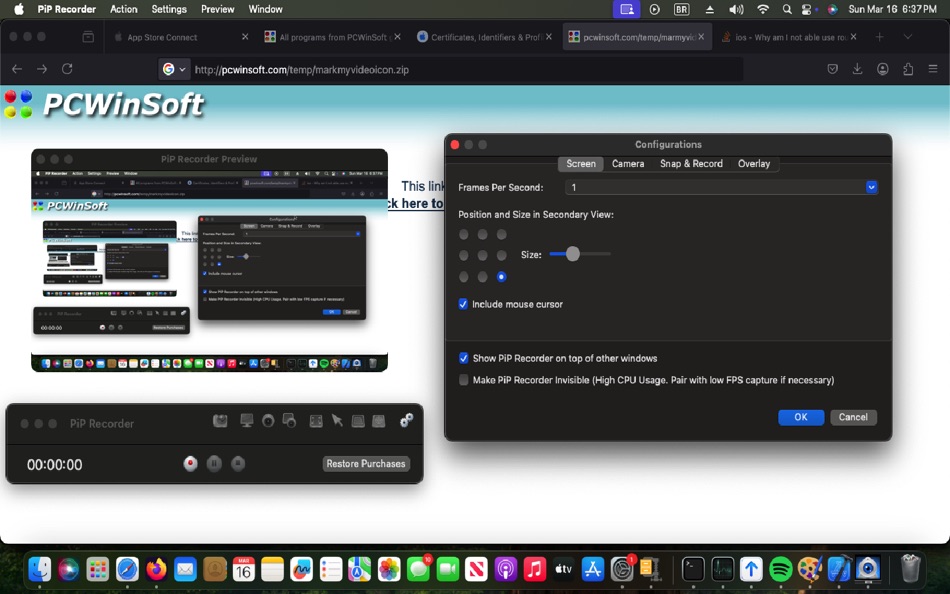Image resolution: width=950 pixels, height=594 pixels.
Task: Open Spotify from the Dock
Action: (x=780, y=569)
